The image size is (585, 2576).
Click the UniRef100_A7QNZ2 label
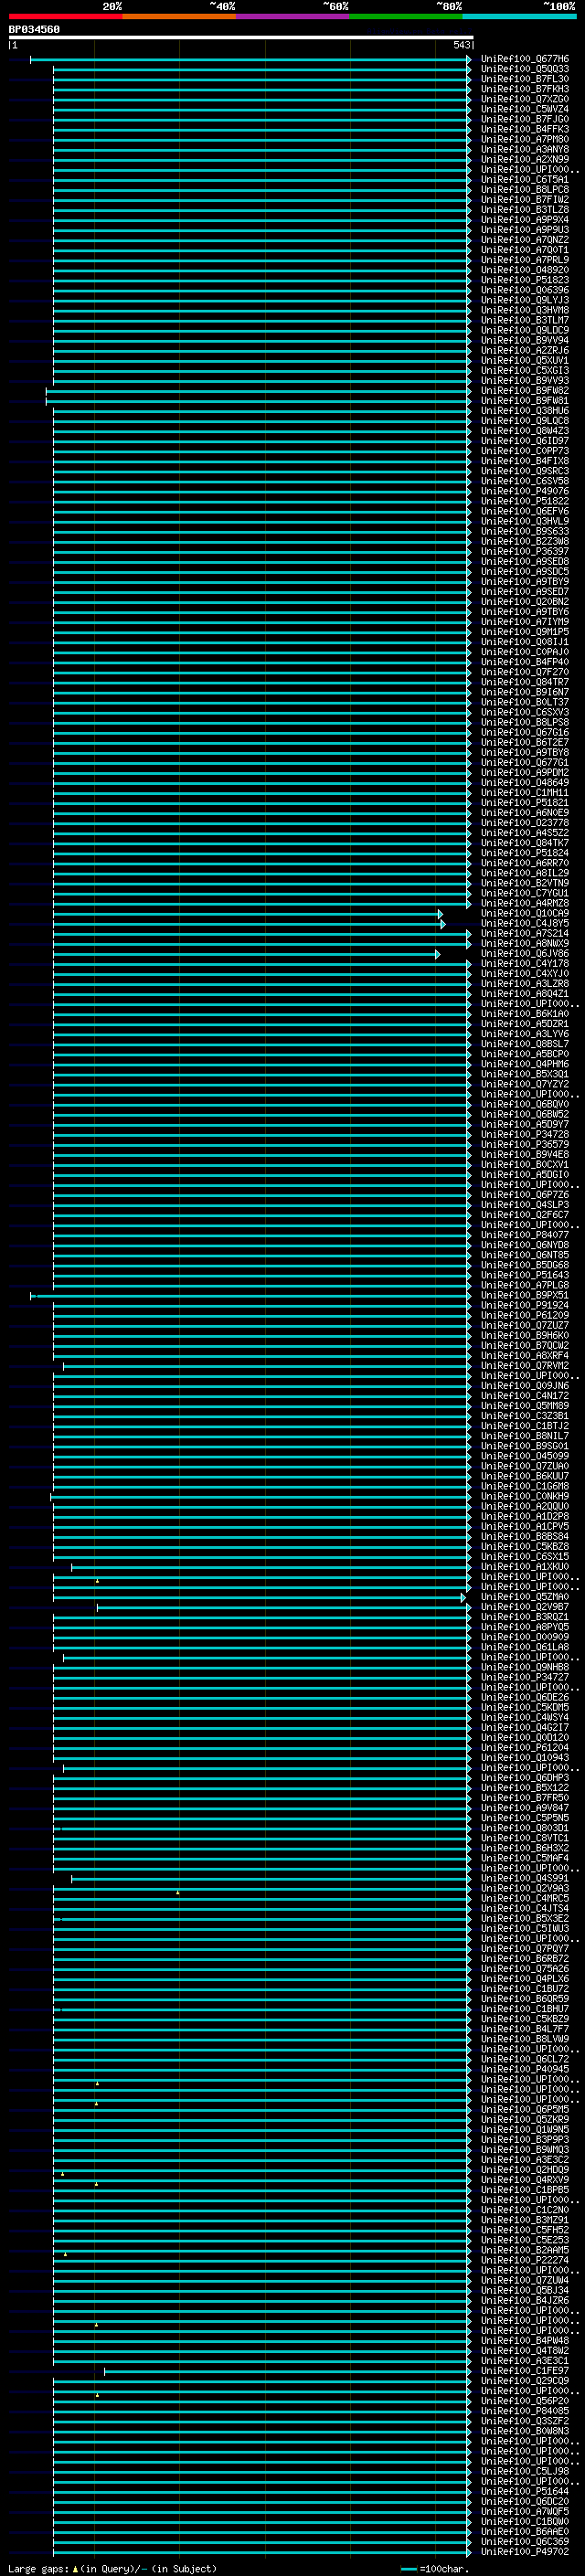[x=524, y=240]
